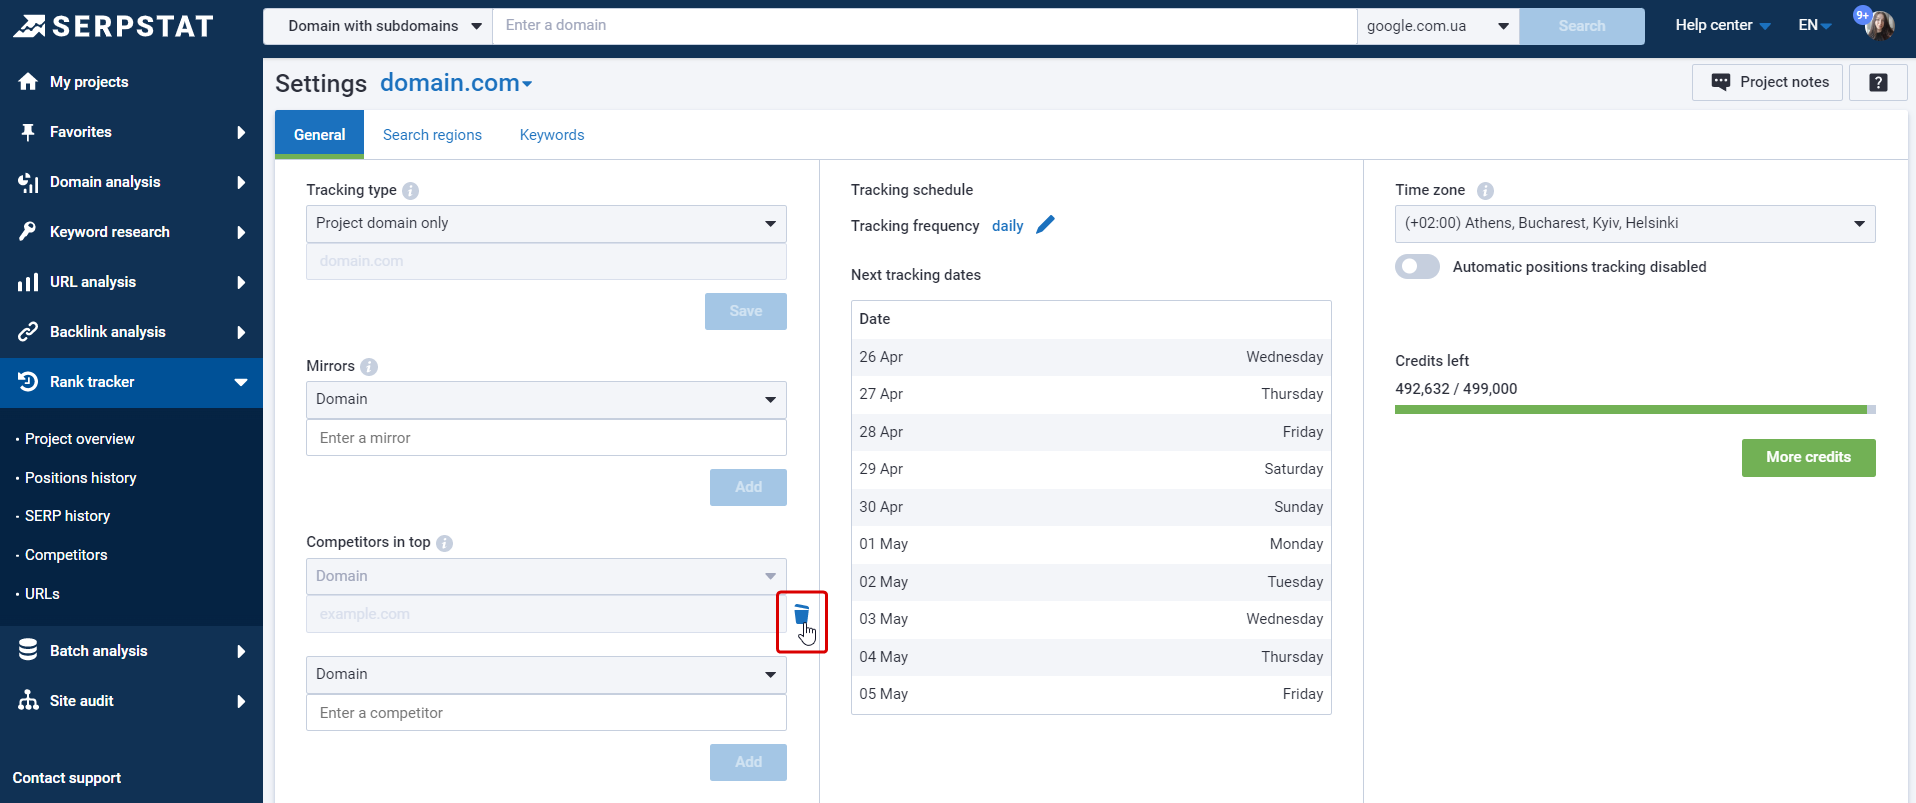1916x803 pixels.
Task: Switch to the Search regions tab
Action: (x=432, y=135)
